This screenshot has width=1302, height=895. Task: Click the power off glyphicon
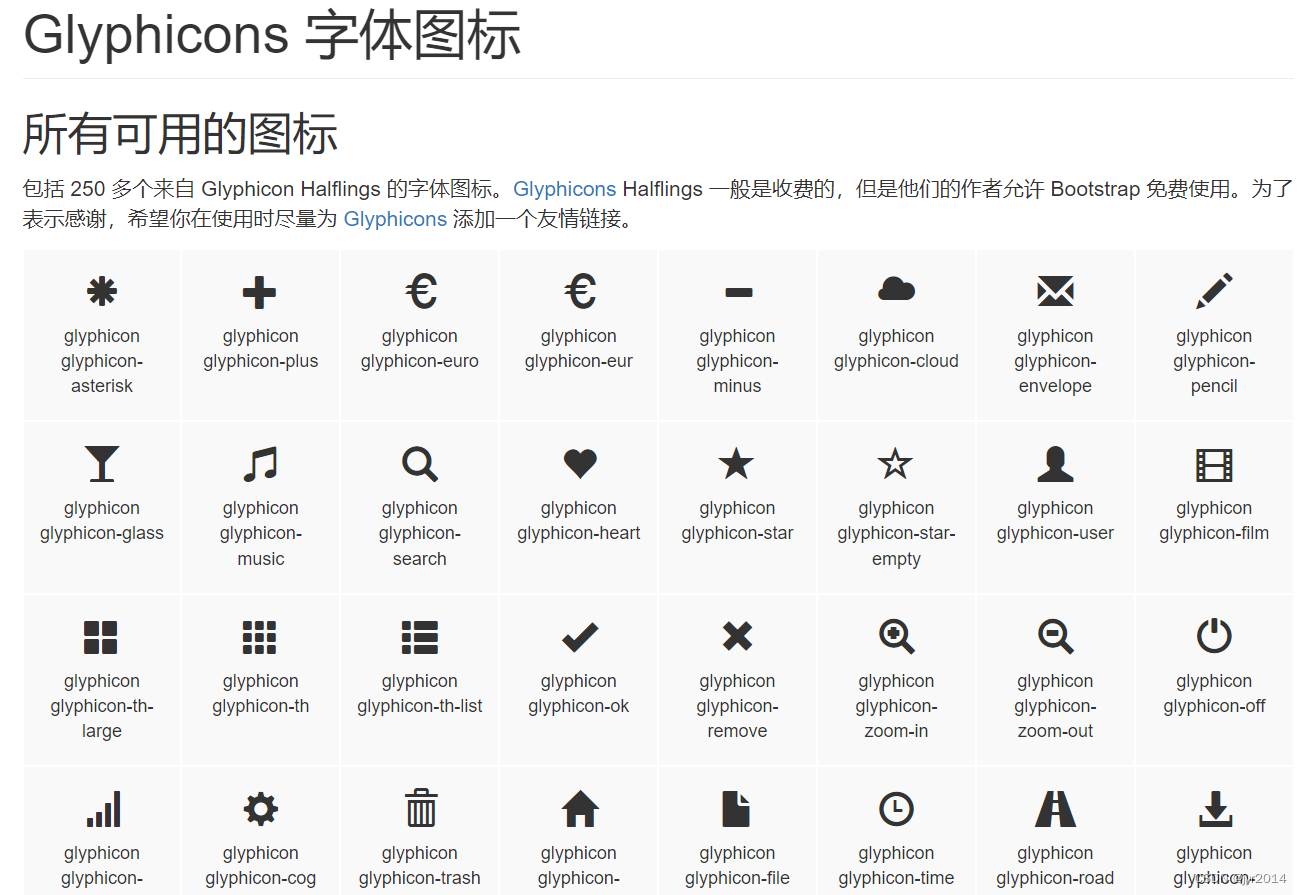(1214, 636)
